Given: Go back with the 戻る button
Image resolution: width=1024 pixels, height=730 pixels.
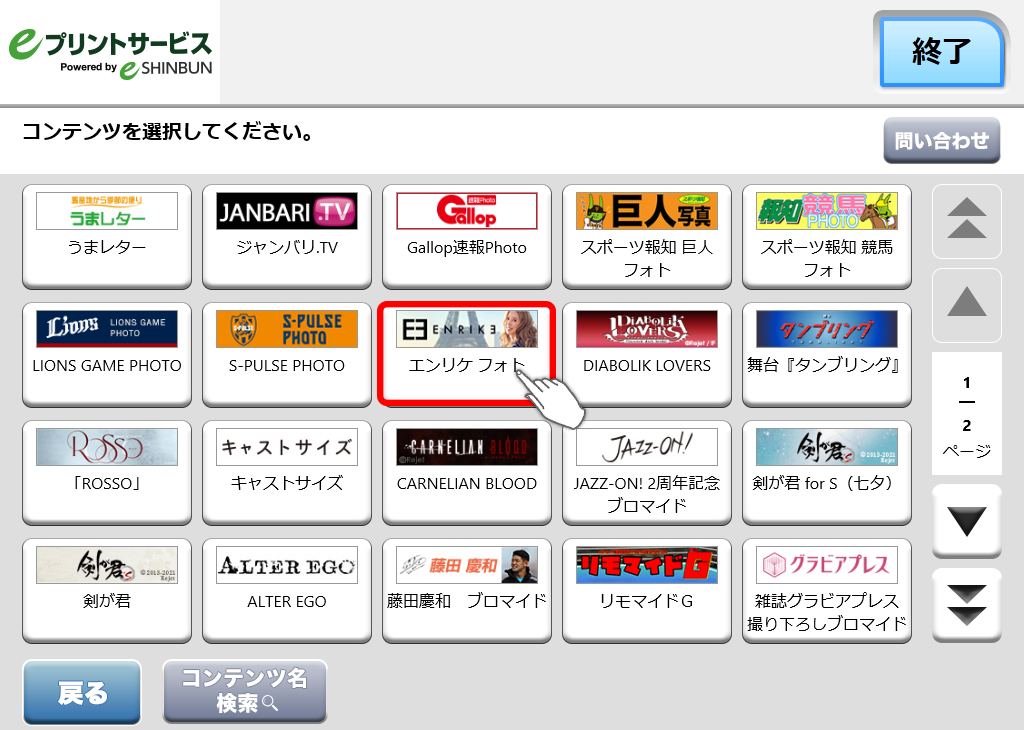Looking at the screenshot, I should [82, 692].
